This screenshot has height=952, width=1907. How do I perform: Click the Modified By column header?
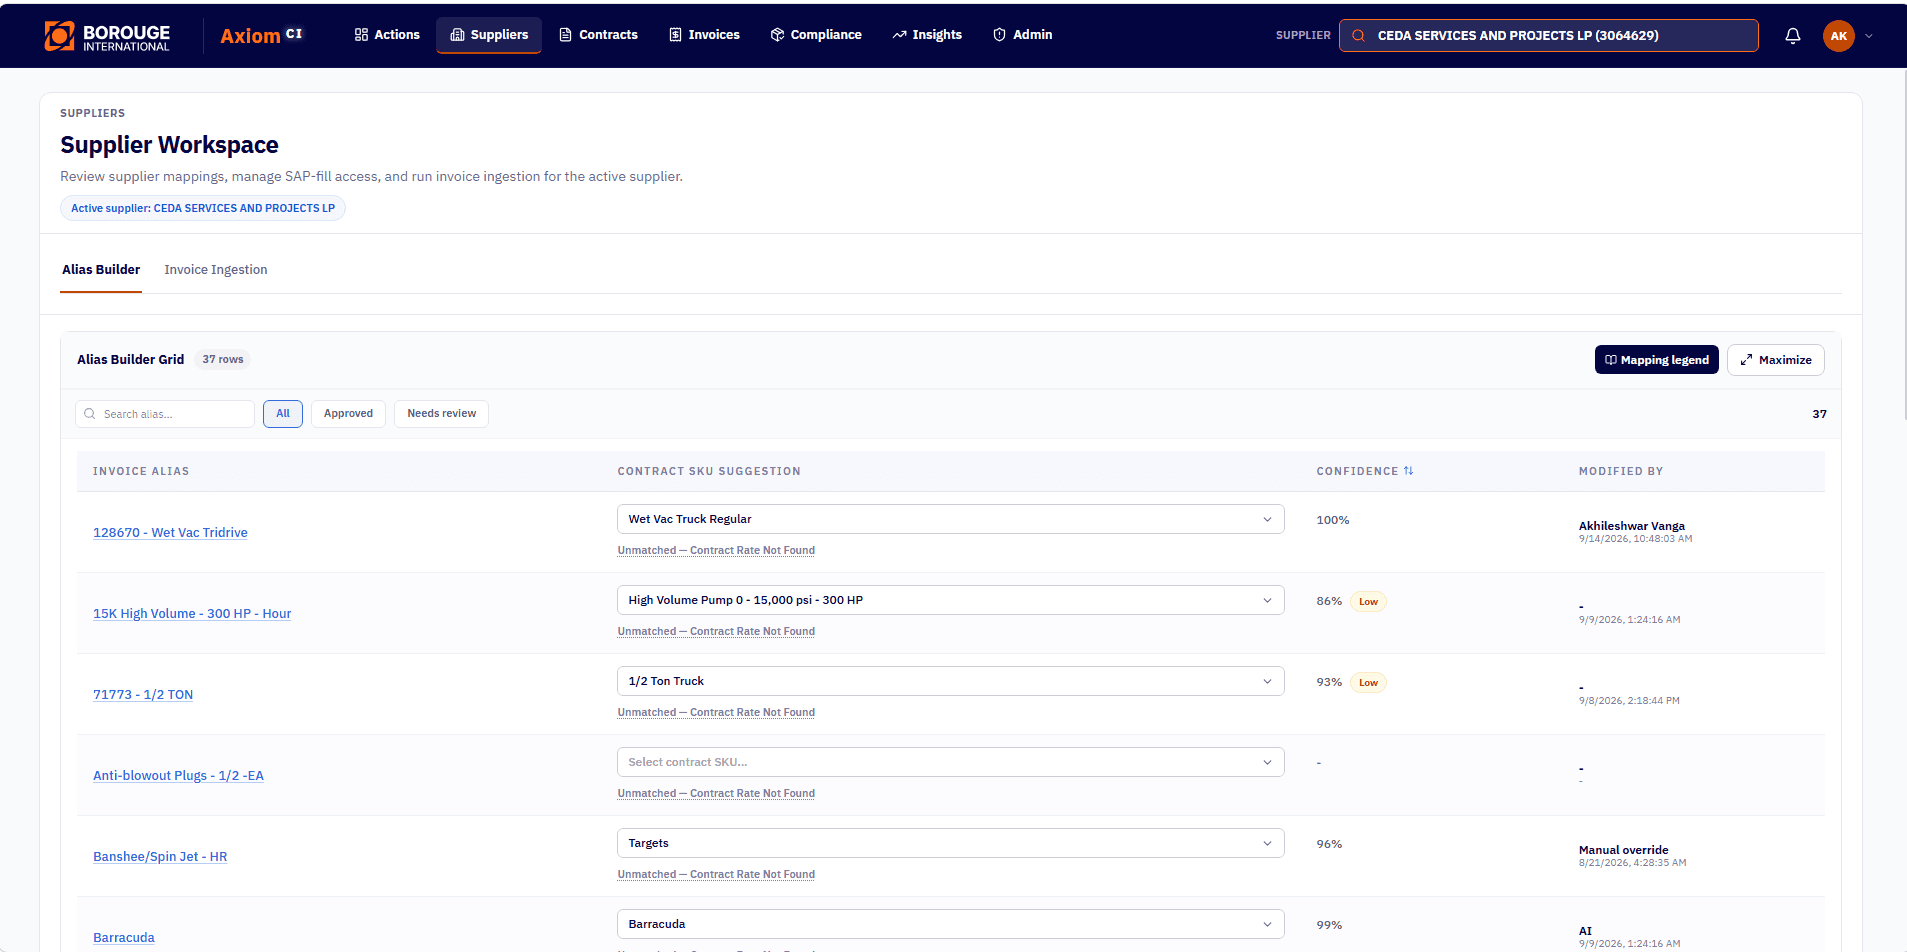[1620, 471]
